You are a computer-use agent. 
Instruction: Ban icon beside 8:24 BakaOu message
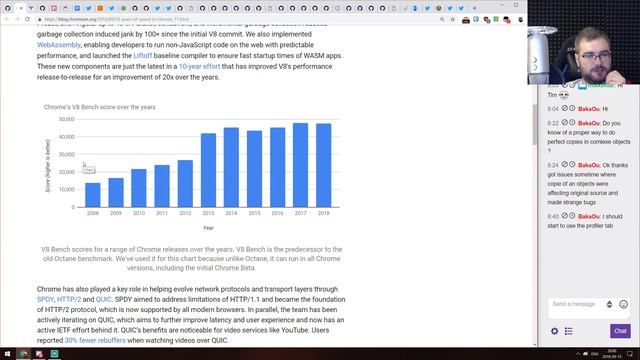click(564, 164)
